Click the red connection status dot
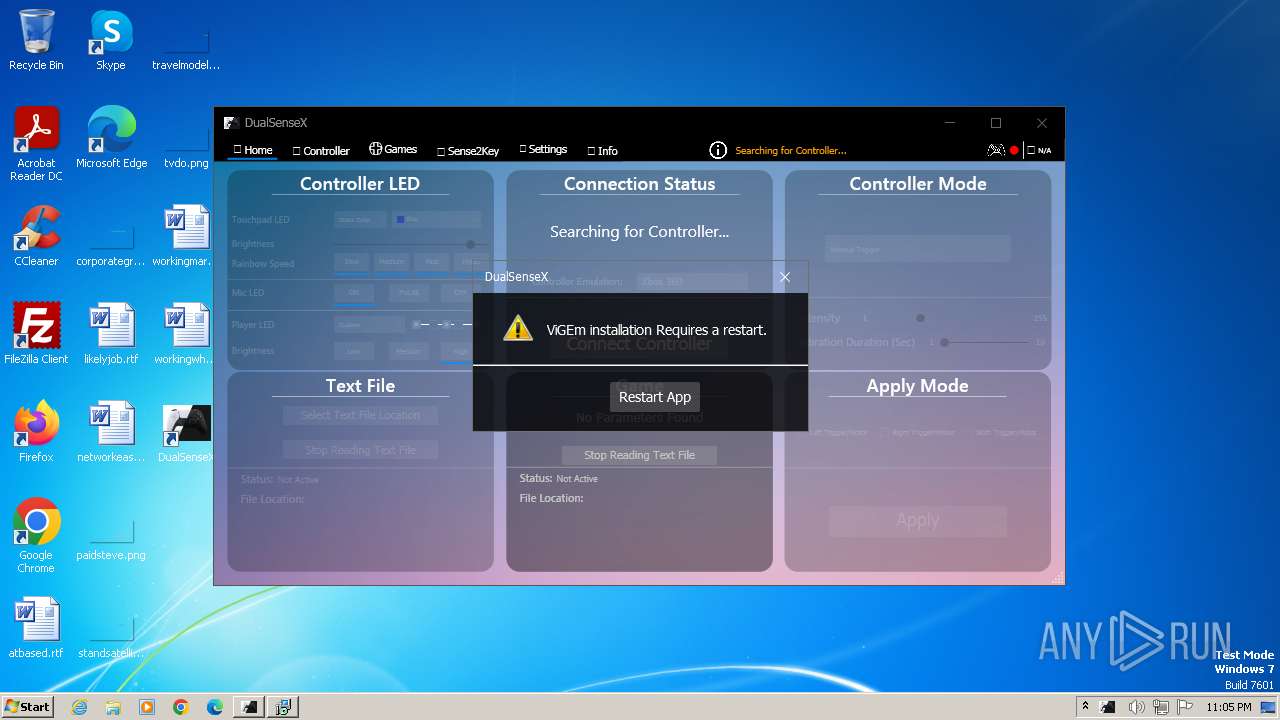1280x720 pixels. pyautogui.click(x=1014, y=150)
